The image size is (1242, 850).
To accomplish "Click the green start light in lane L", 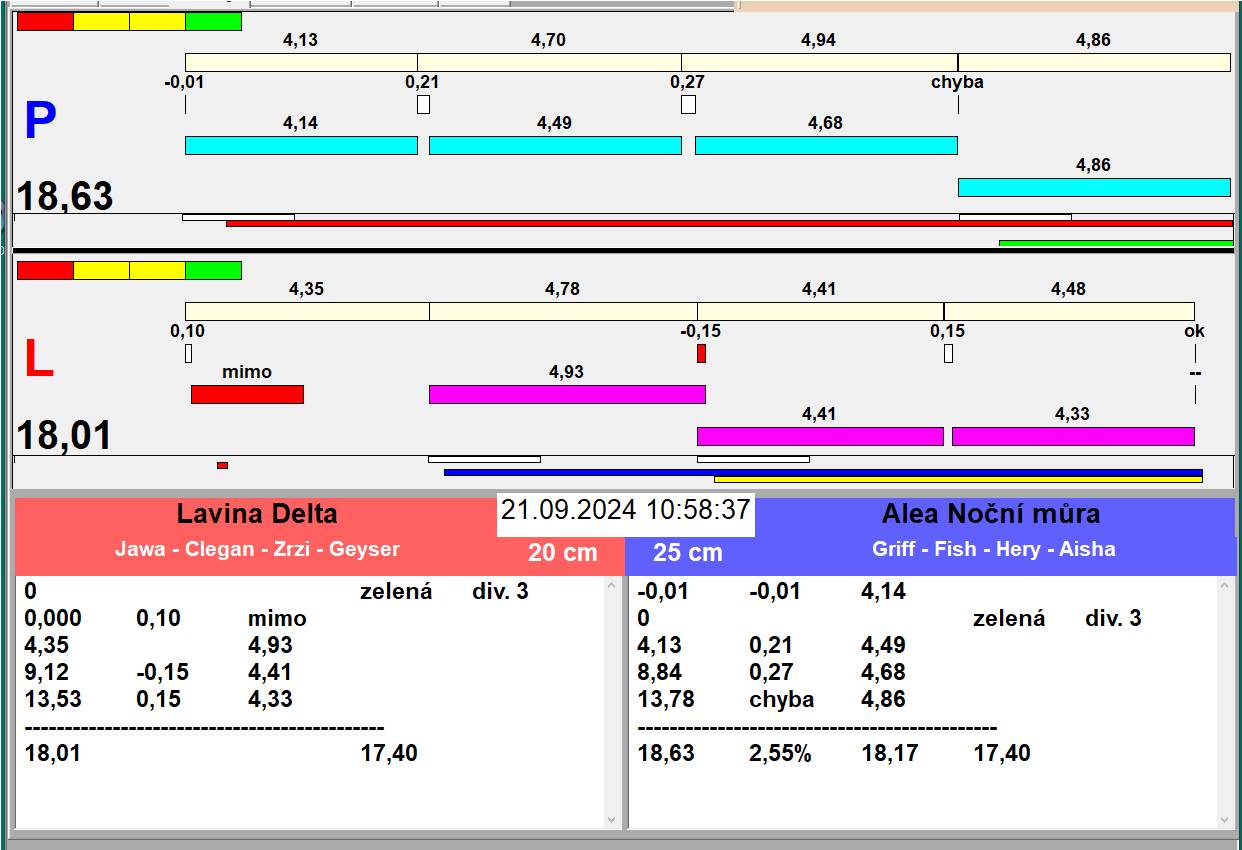I will [x=213, y=271].
